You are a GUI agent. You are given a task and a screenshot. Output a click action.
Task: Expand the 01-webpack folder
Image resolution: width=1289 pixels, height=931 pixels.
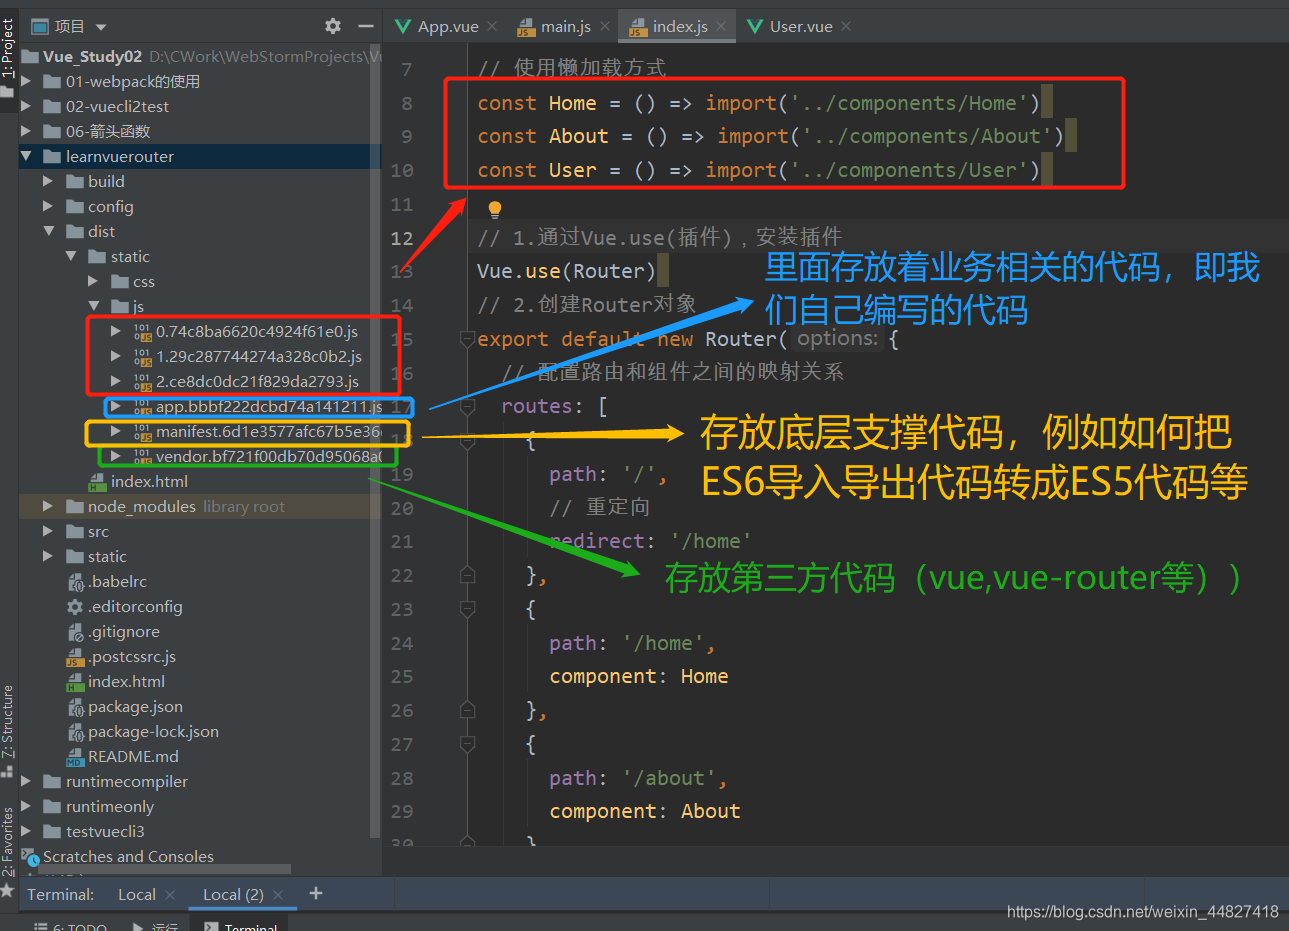[27, 81]
